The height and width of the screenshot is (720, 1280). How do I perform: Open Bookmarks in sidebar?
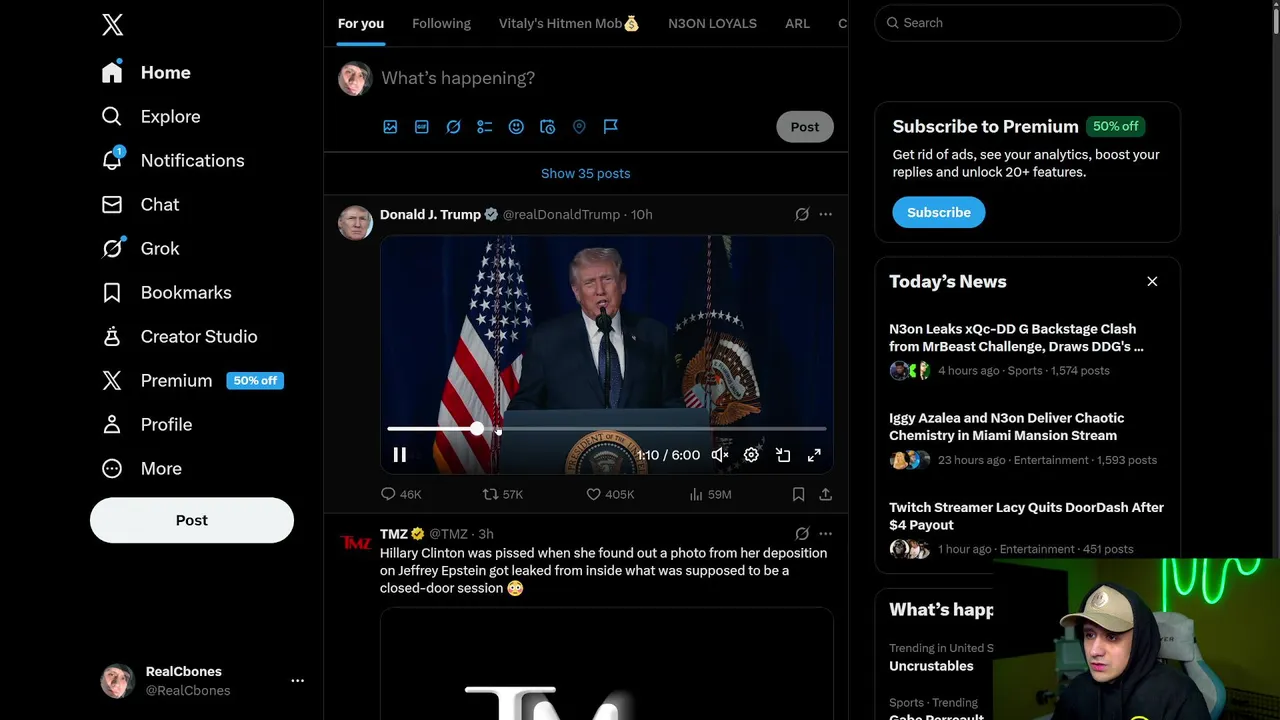(x=167, y=293)
